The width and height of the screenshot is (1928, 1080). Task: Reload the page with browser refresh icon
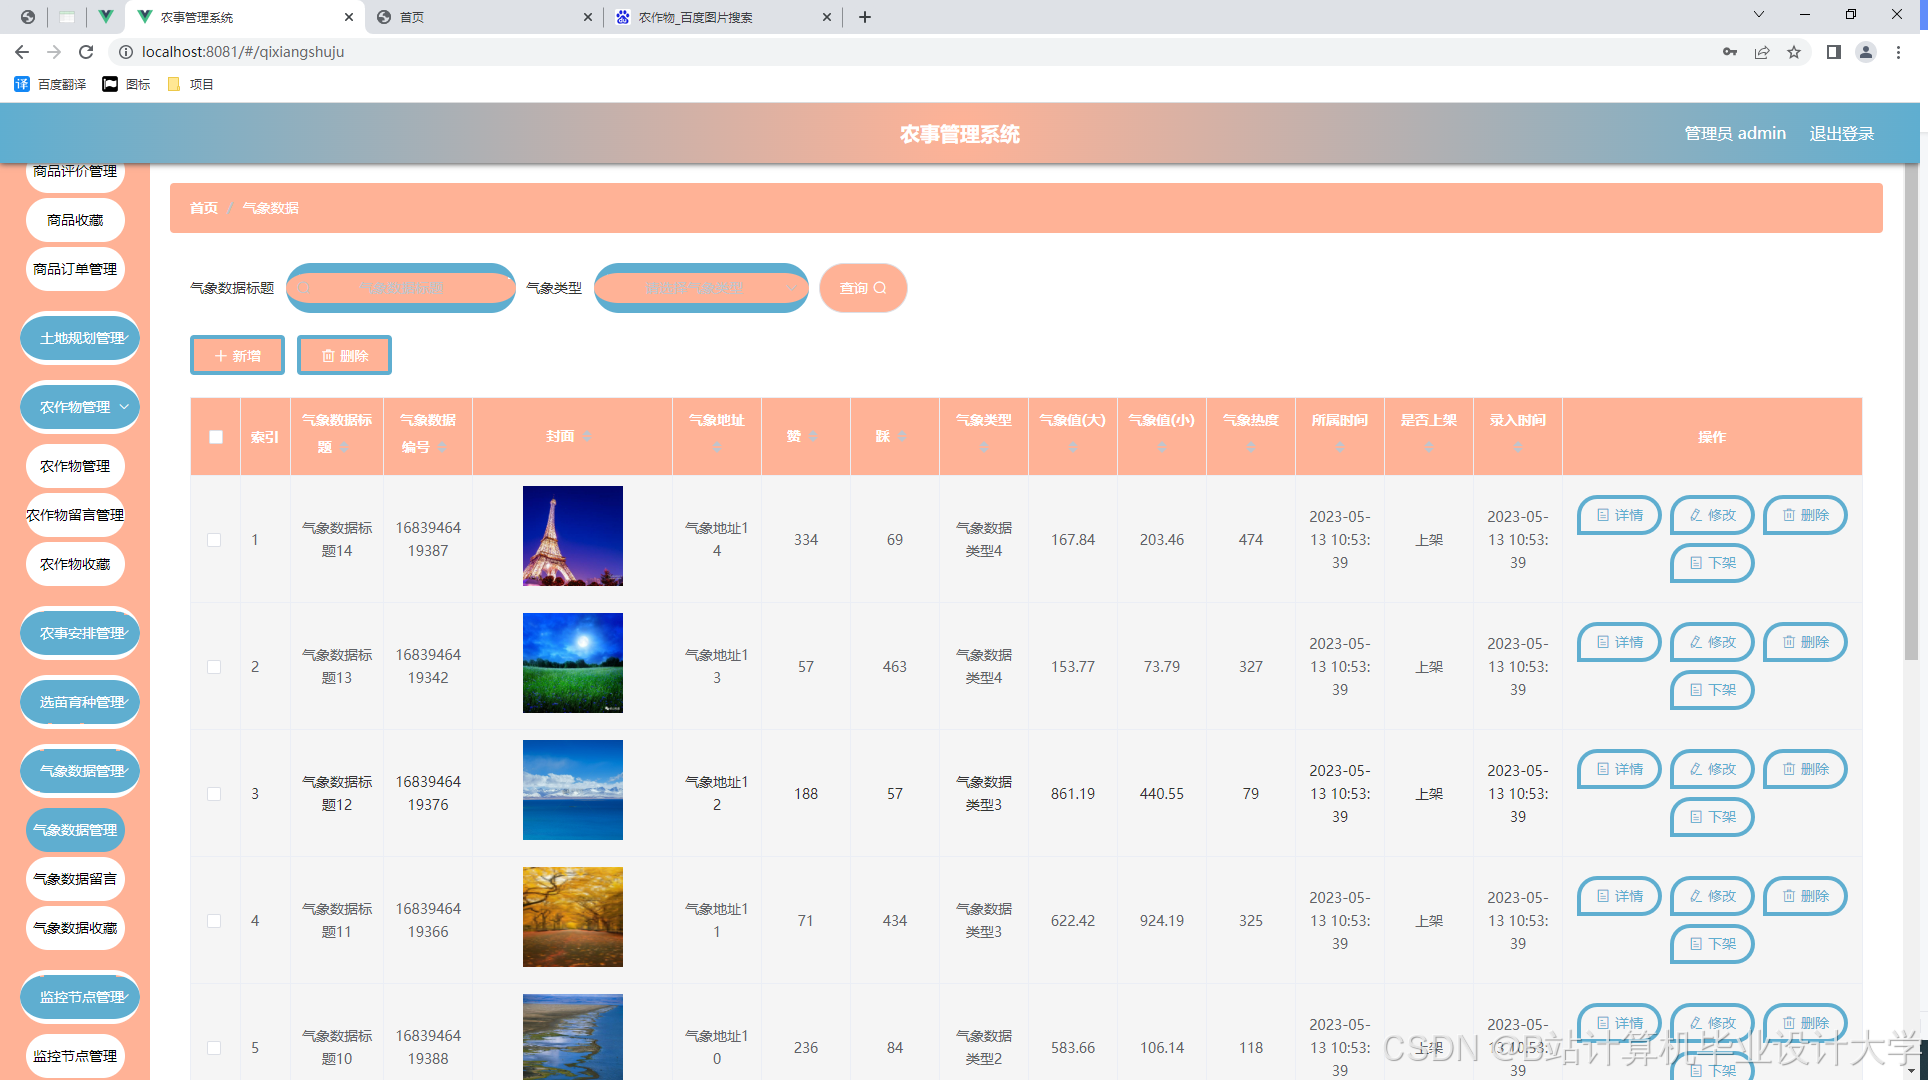[86, 52]
